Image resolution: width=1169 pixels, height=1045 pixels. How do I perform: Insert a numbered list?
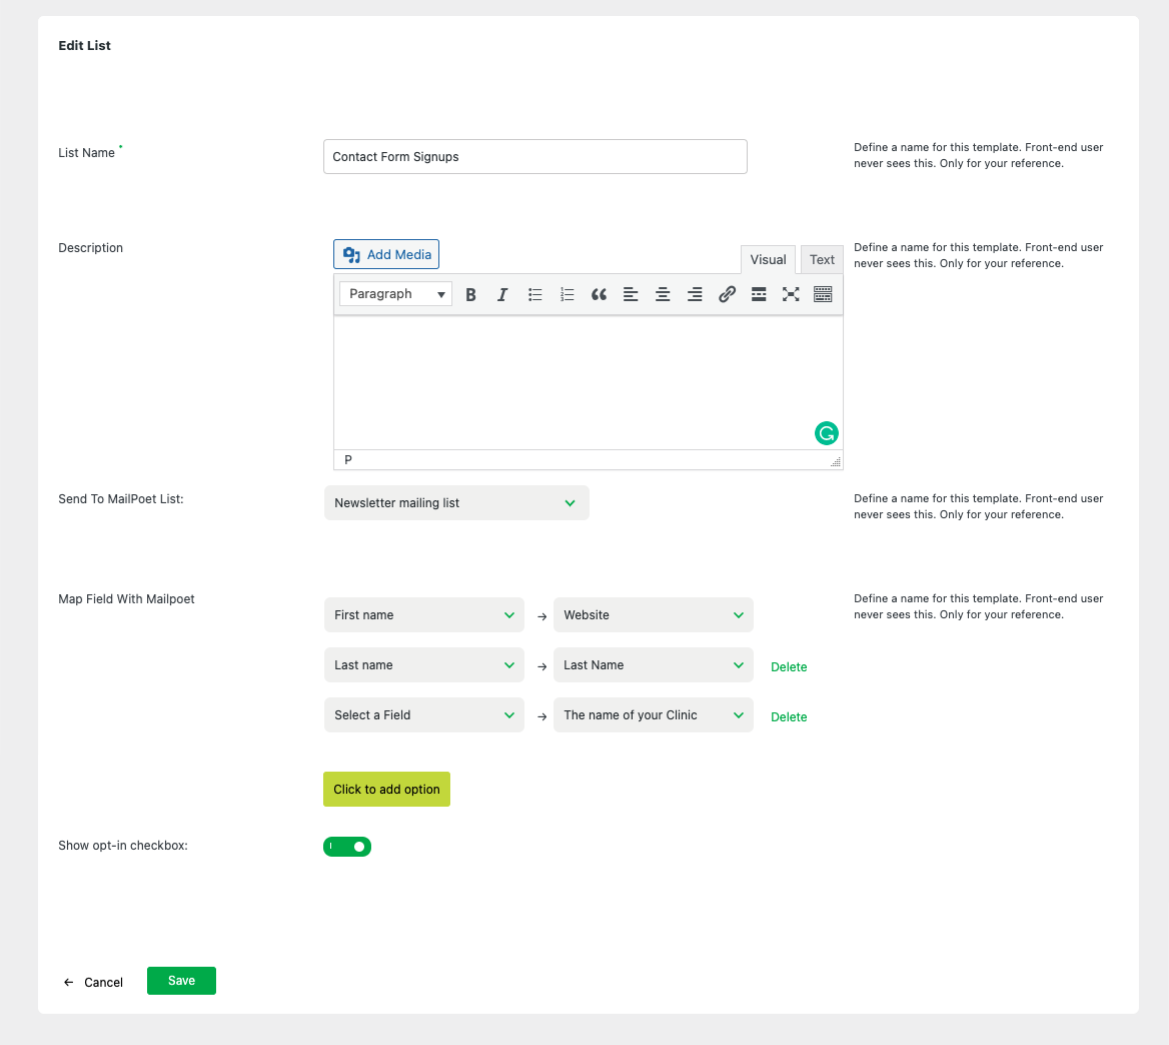coord(567,294)
